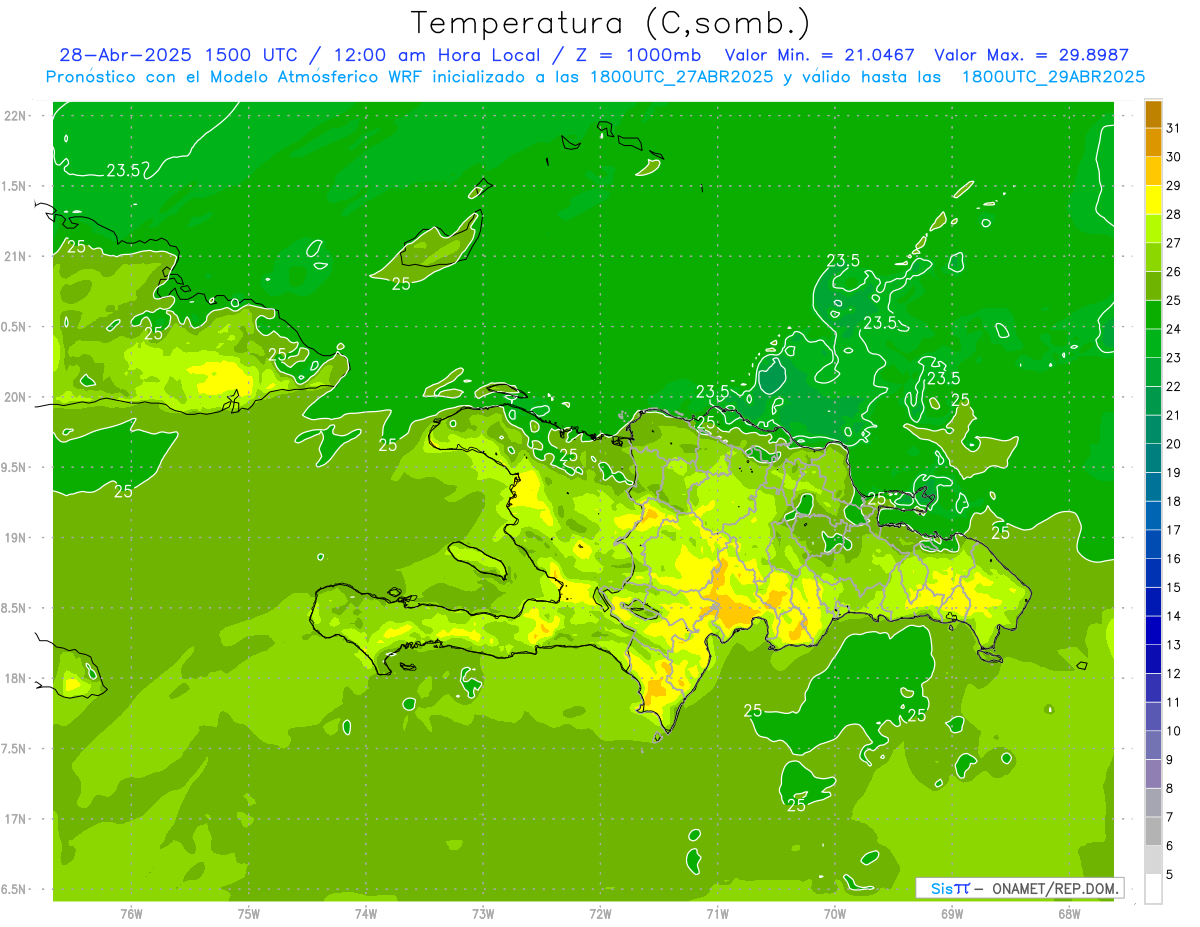This screenshot has height=927, width=1200.
Task: Select the purple swatch between 9 and 10
Action: pos(1153,746)
